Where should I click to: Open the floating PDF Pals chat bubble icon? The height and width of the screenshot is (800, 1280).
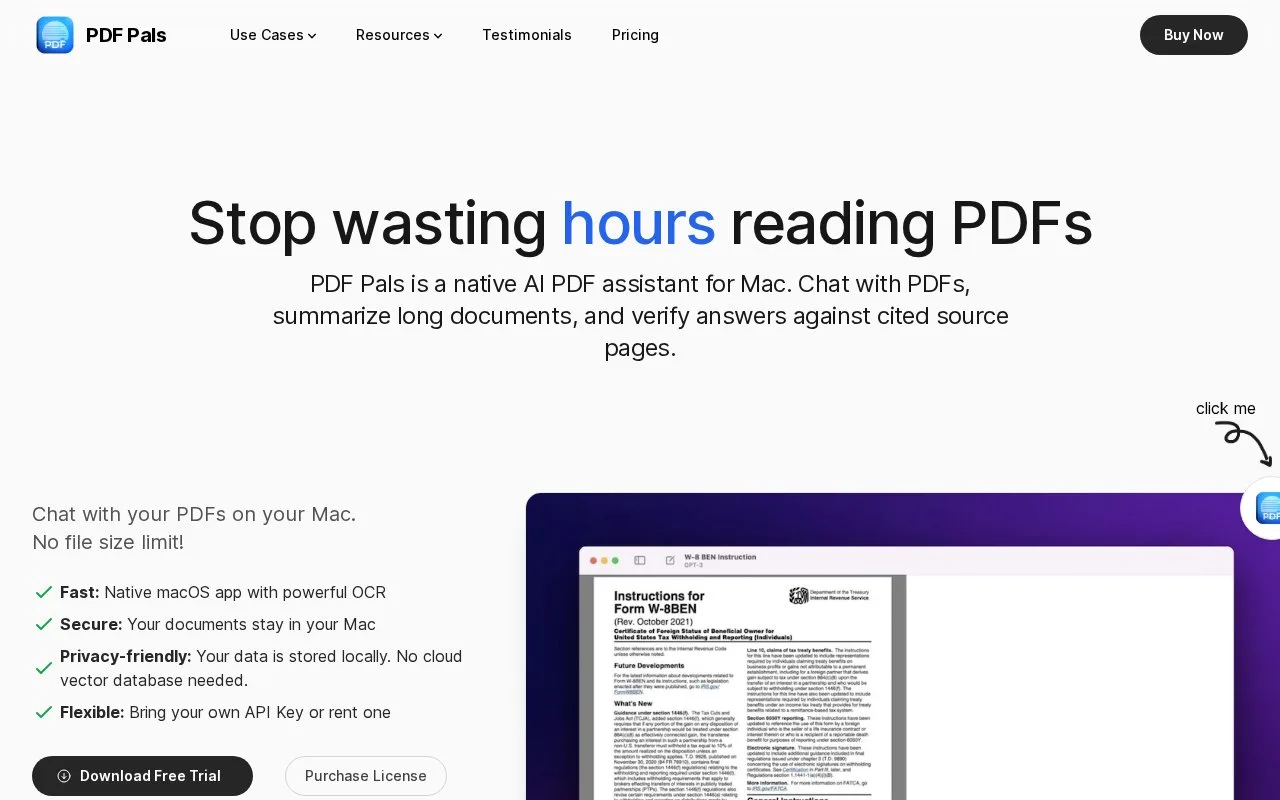[x=1264, y=508]
